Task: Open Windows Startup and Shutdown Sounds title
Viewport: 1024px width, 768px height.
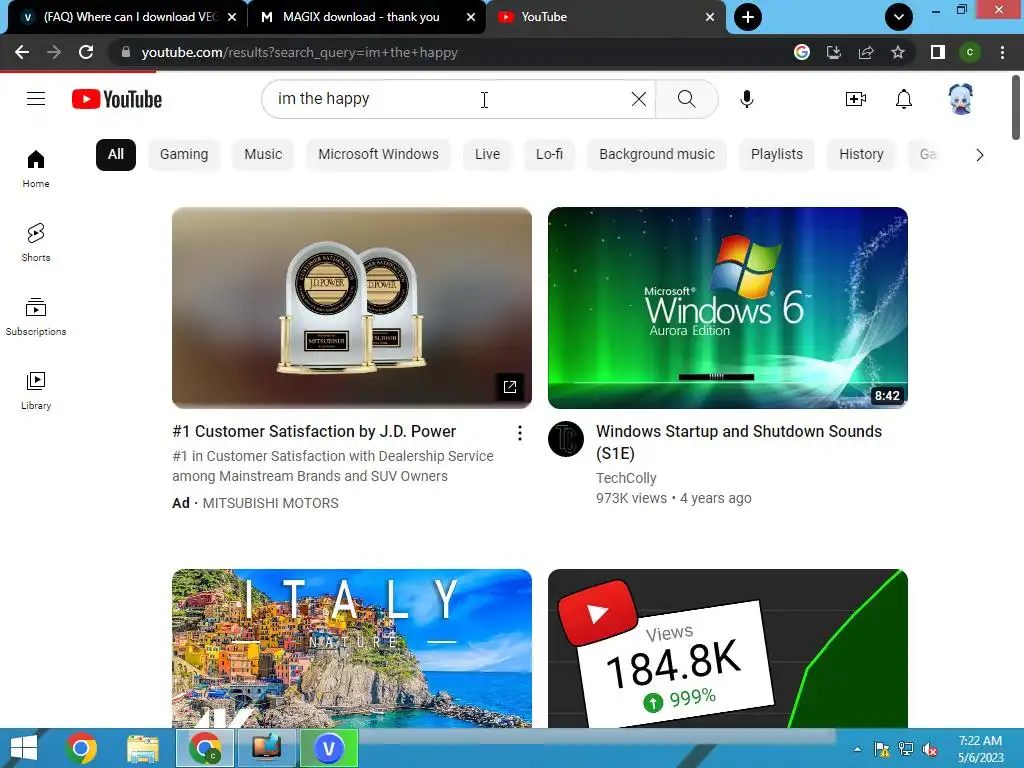Action: click(x=739, y=442)
